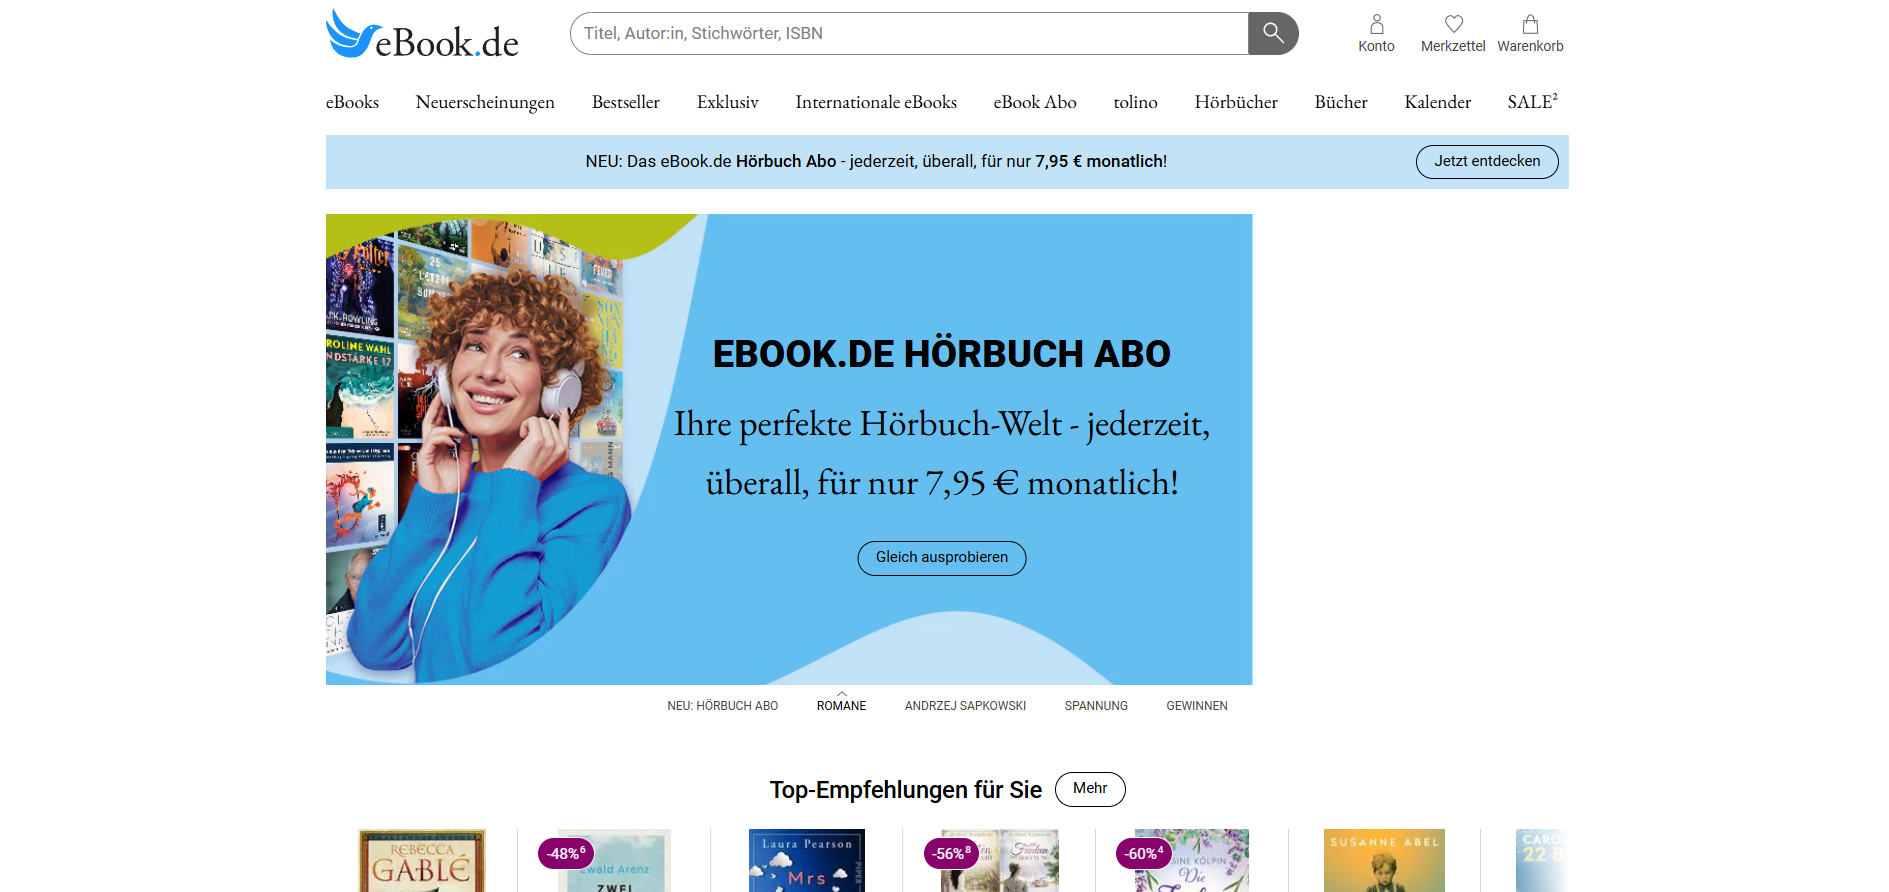1889x892 pixels.
Task: Switch to the ANDRZEJ SAPKOWSKI slide tab
Action: click(x=965, y=706)
